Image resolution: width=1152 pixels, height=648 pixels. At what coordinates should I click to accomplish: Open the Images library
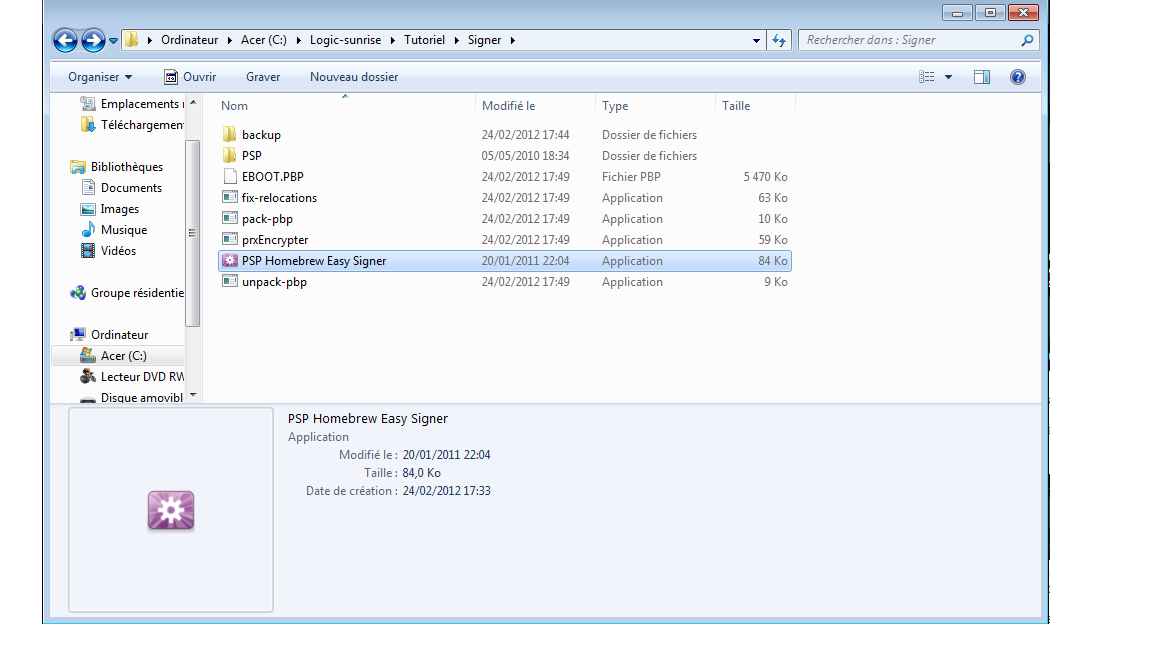(x=109, y=209)
